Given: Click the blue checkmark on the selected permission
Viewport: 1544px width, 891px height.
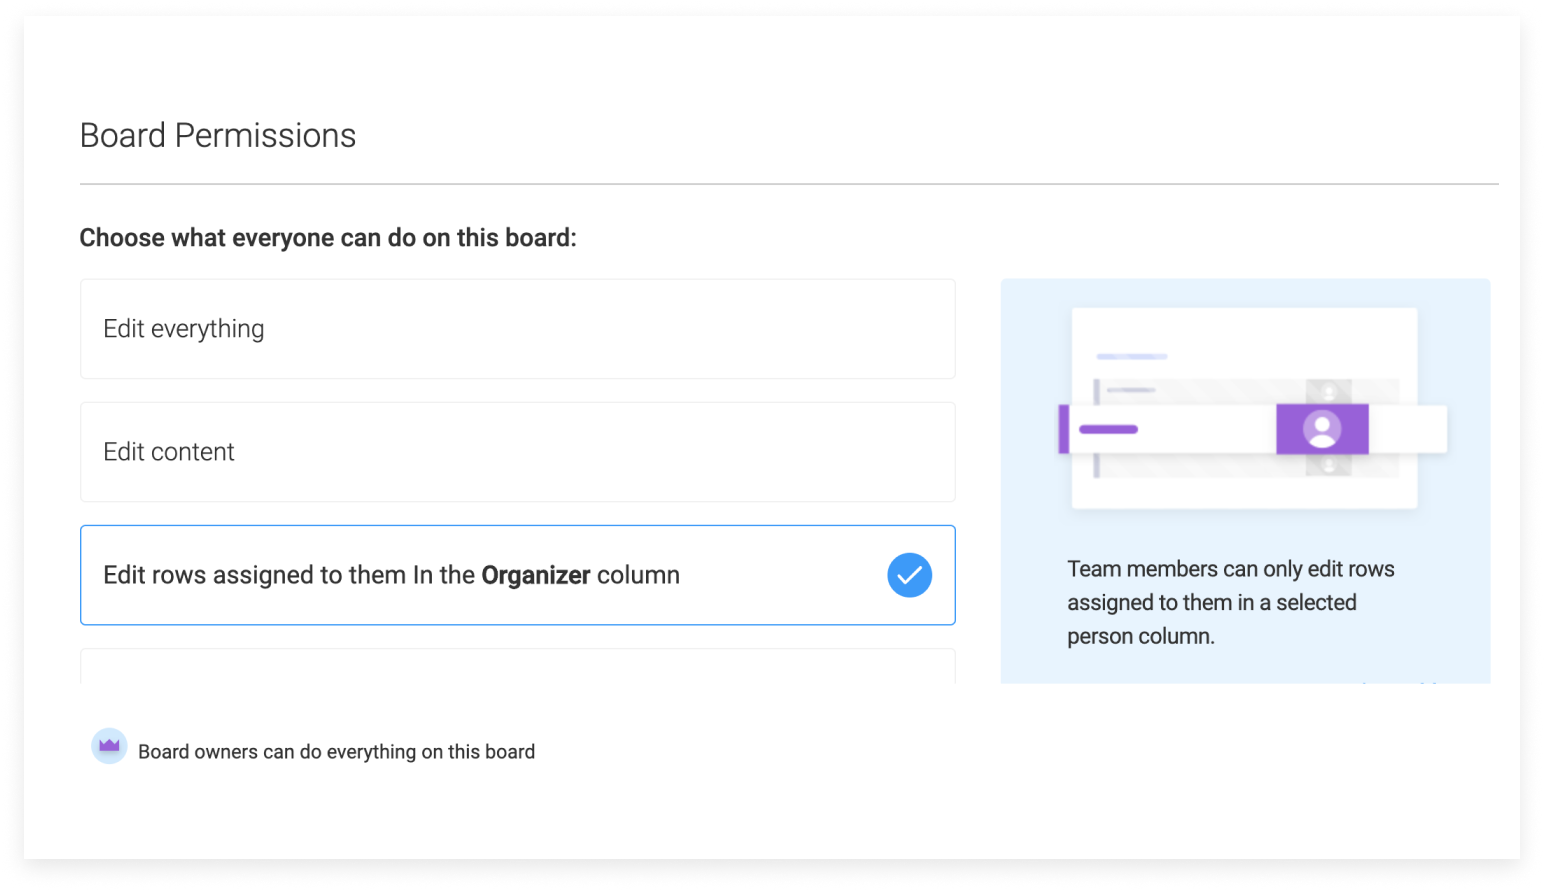Looking at the screenshot, I should [x=909, y=575].
